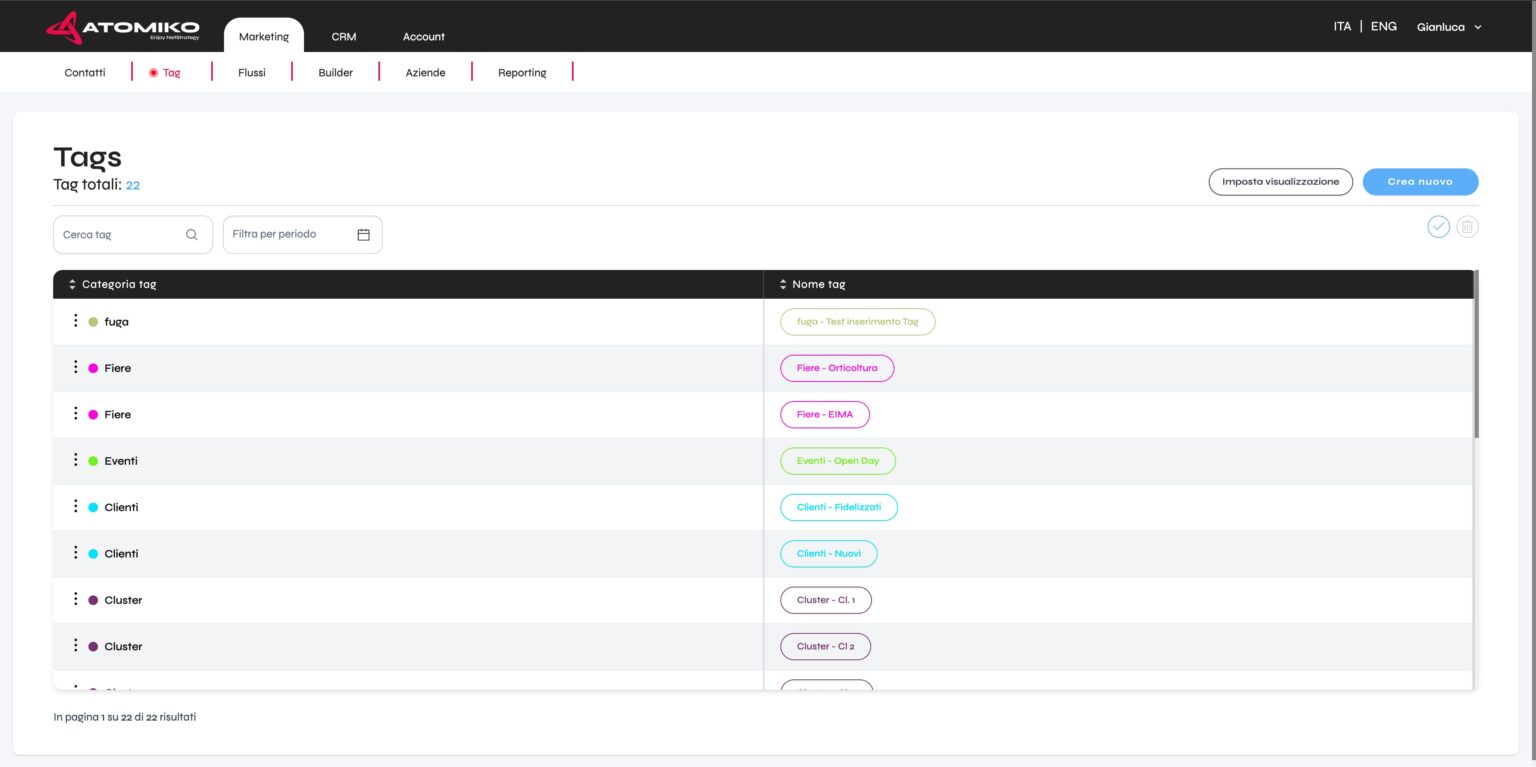Viewport: 1536px width, 767px height.
Task: Switch language to ITA
Action: (1342, 27)
